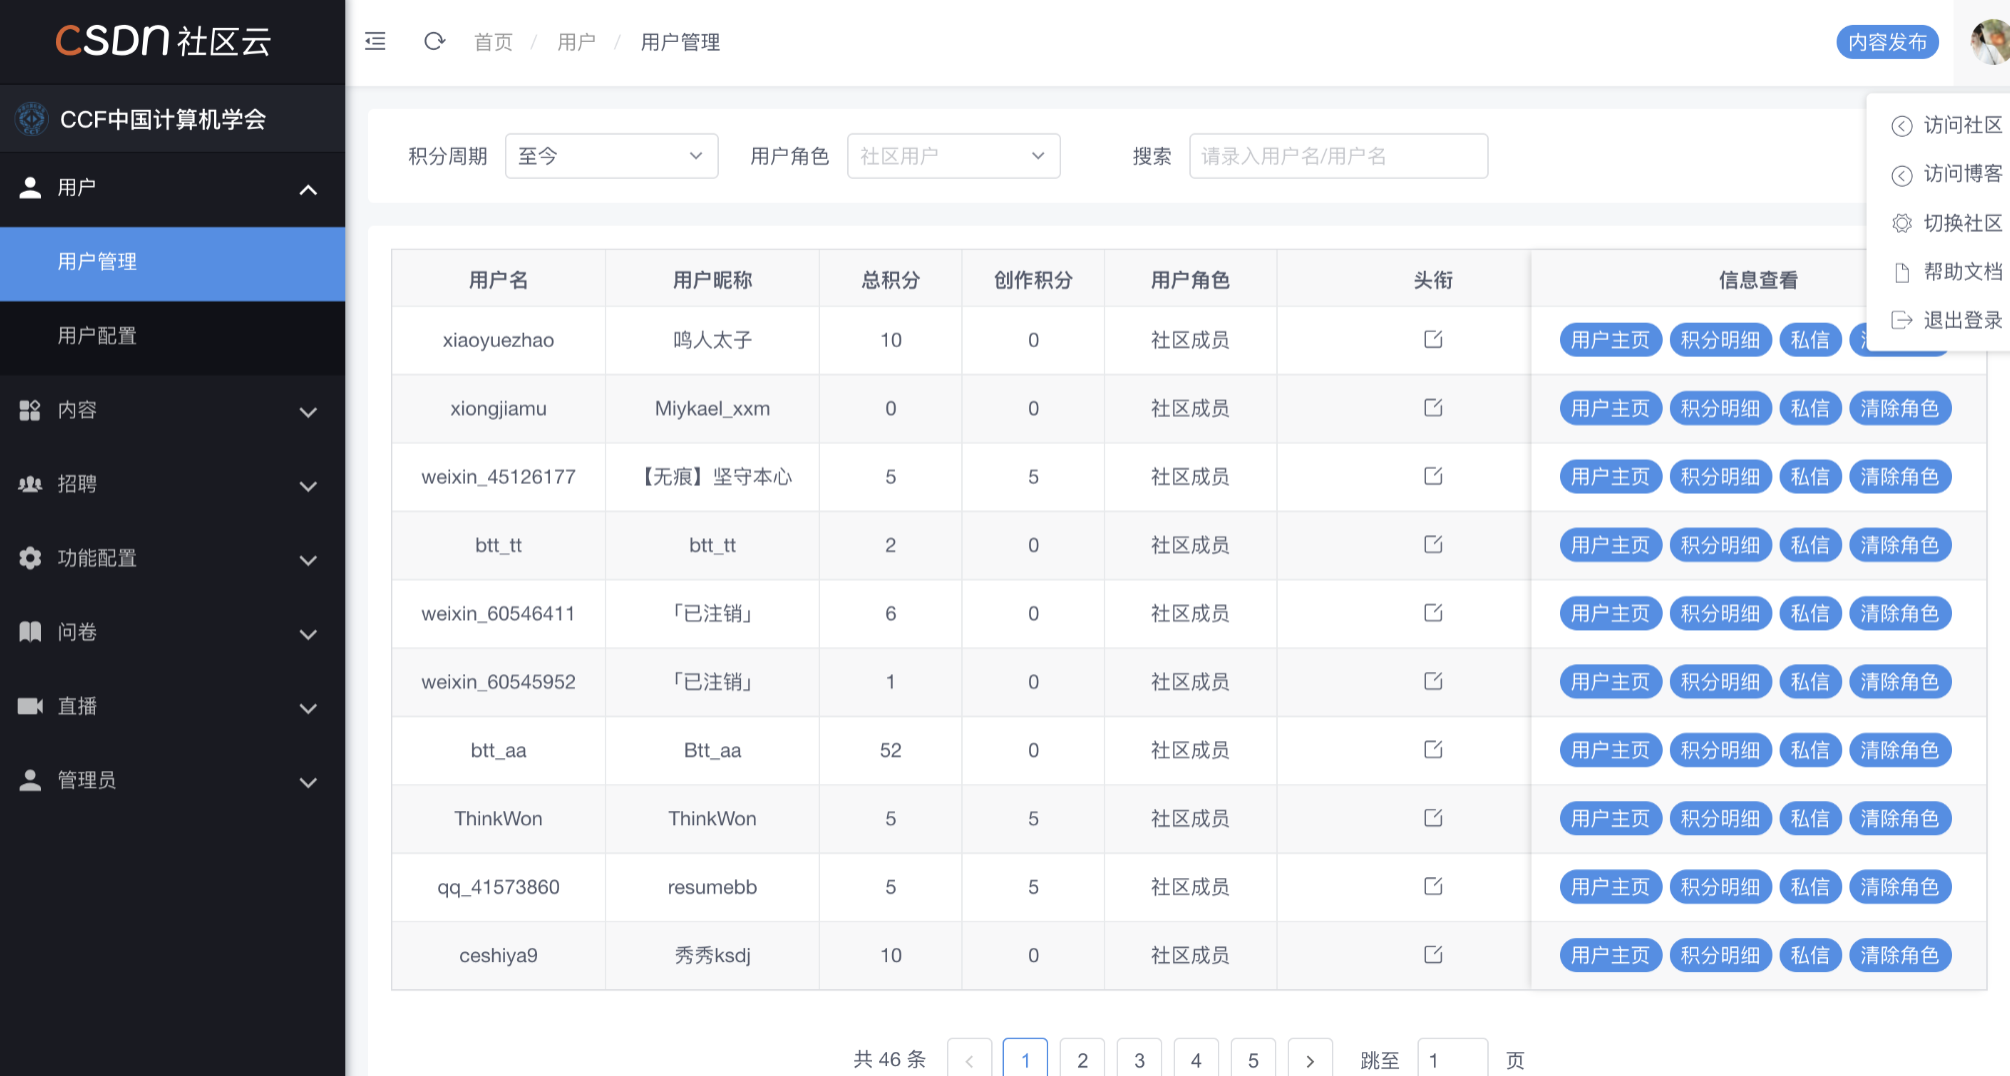Viewport: 2010px width, 1076px height.
Task: Click the previous page arrow
Action: pyautogui.click(x=969, y=1059)
